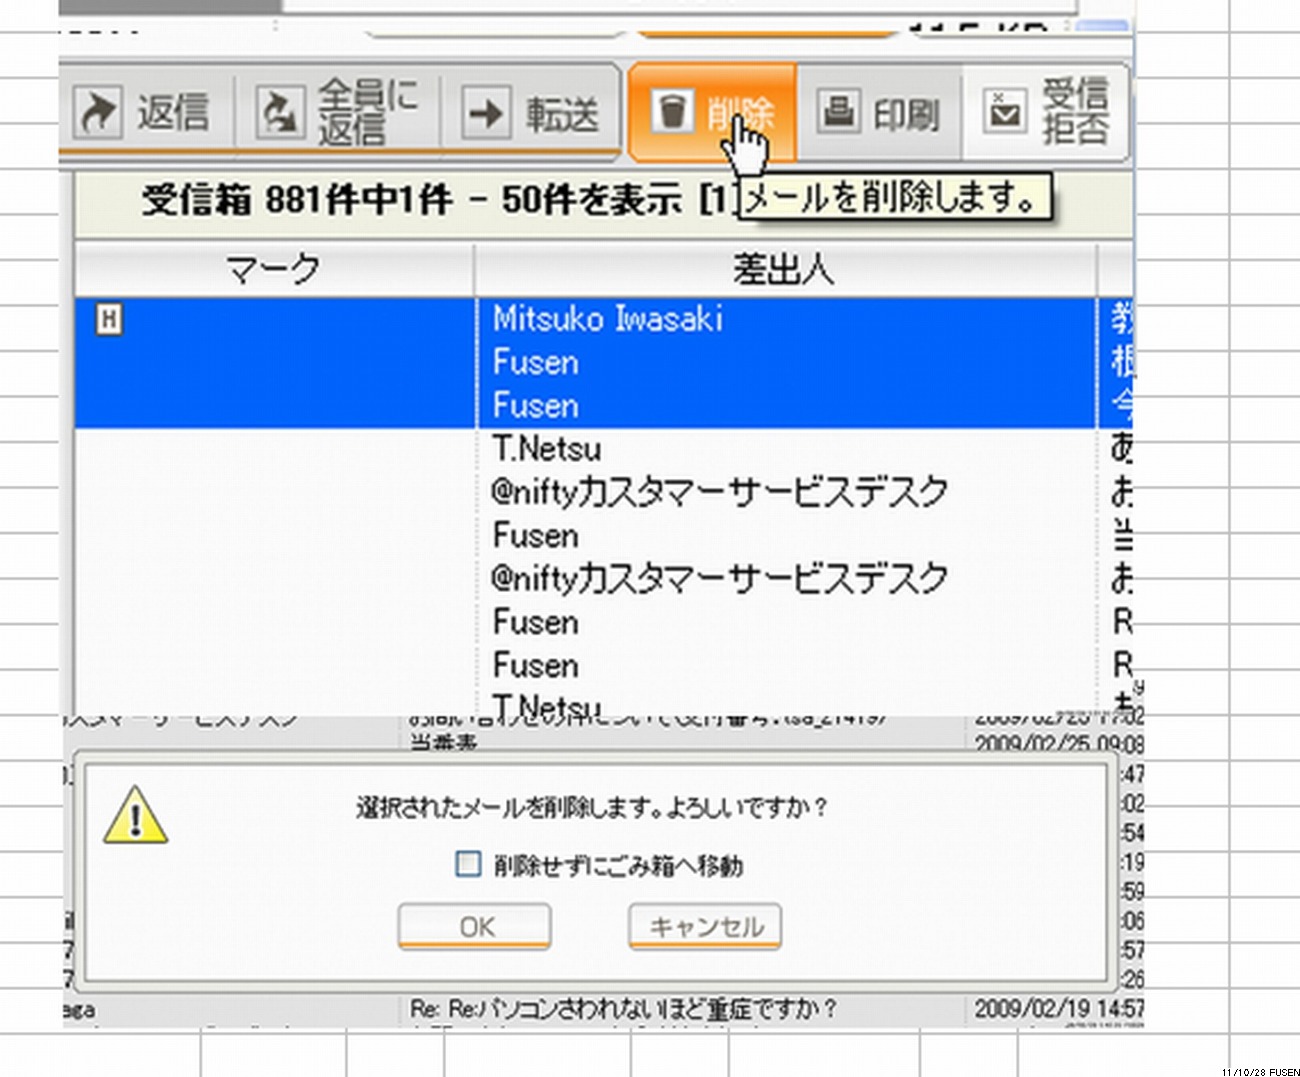Click the キャンセル button
The height and width of the screenshot is (1077, 1300).
(x=705, y=927)
